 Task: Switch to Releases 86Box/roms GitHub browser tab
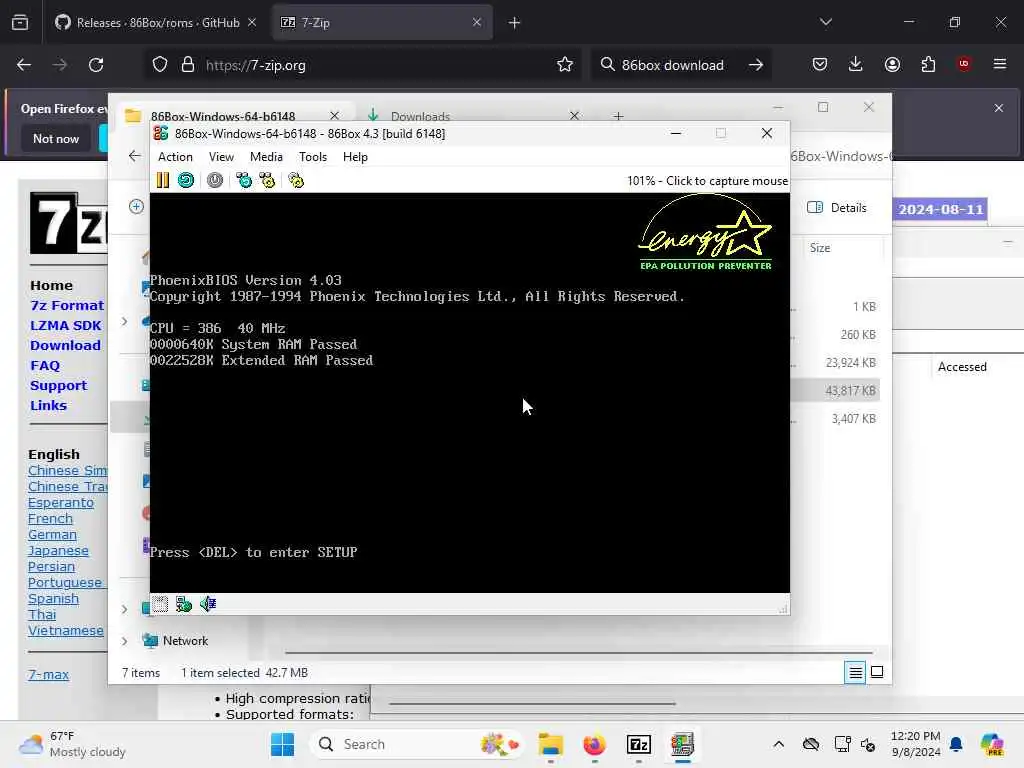157,23
